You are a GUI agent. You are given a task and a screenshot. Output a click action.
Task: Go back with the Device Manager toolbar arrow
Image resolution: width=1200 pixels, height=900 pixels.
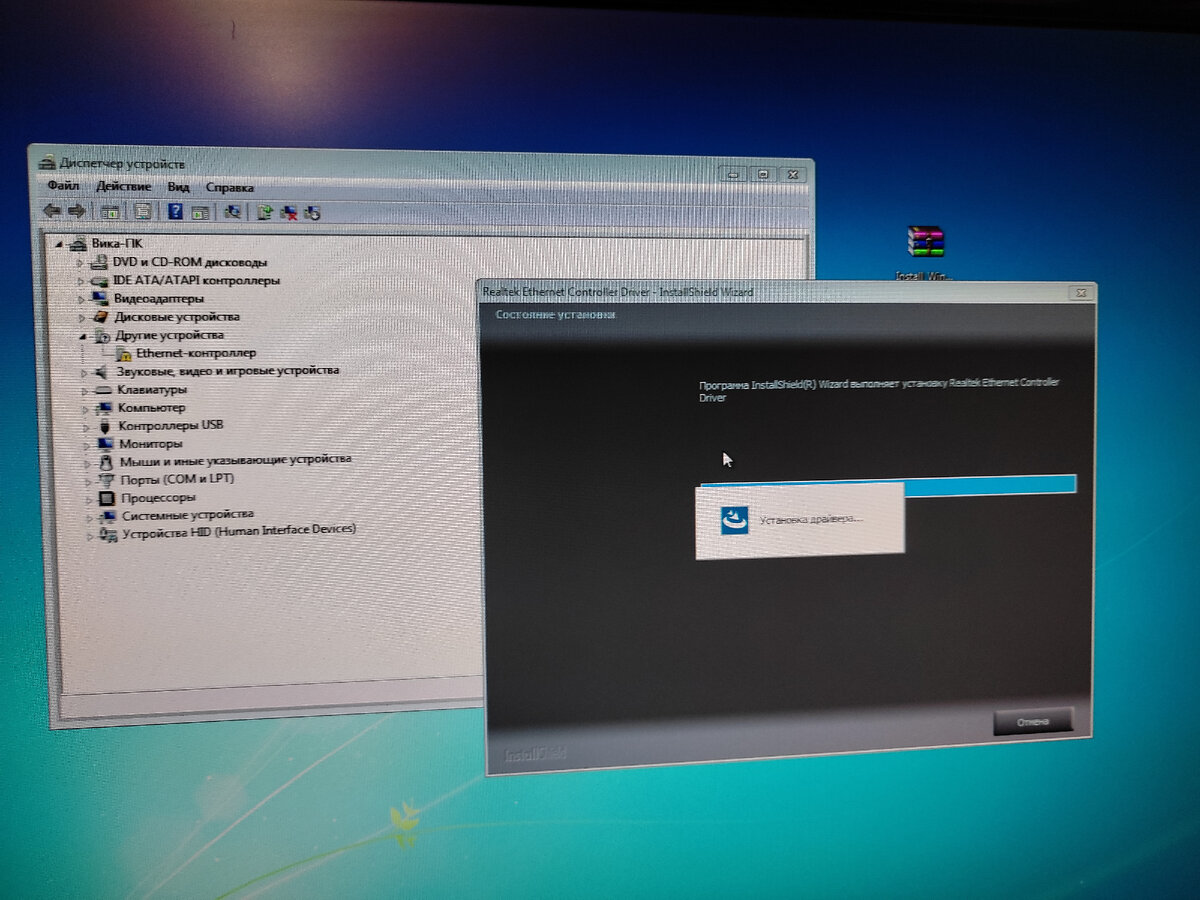[x=52, y=211]
